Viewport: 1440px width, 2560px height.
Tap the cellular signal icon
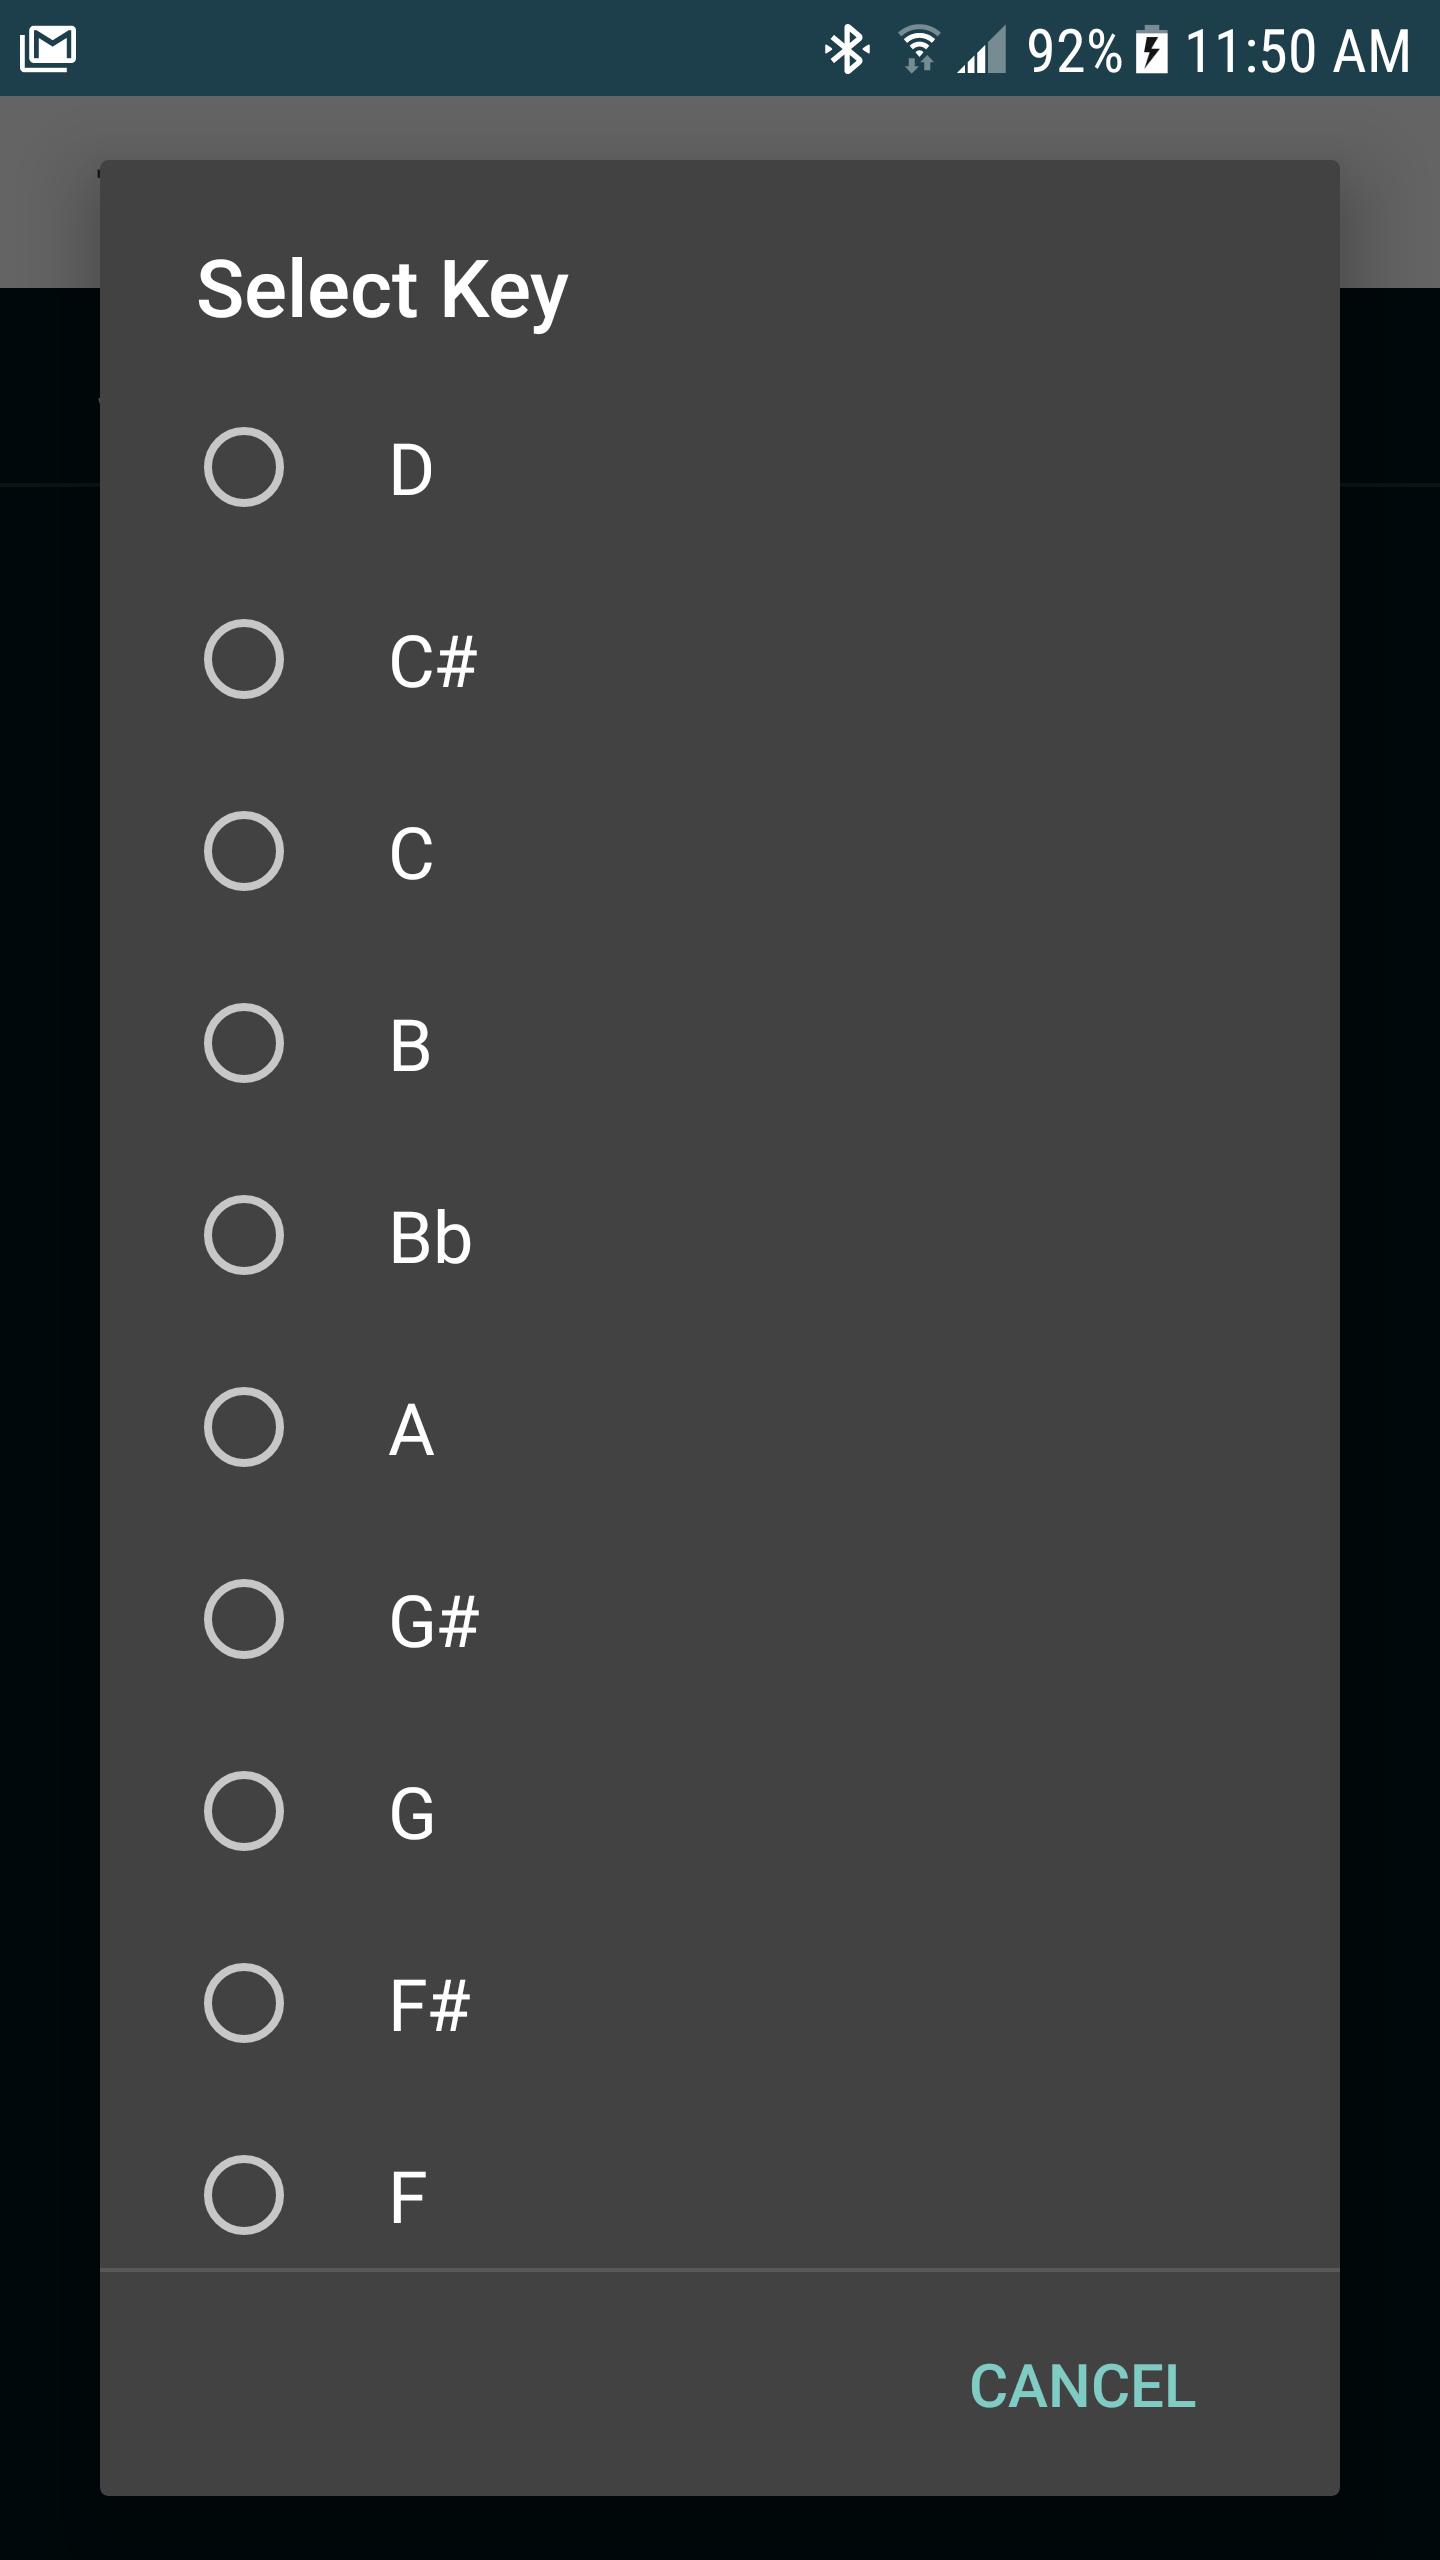click(981, 50)
